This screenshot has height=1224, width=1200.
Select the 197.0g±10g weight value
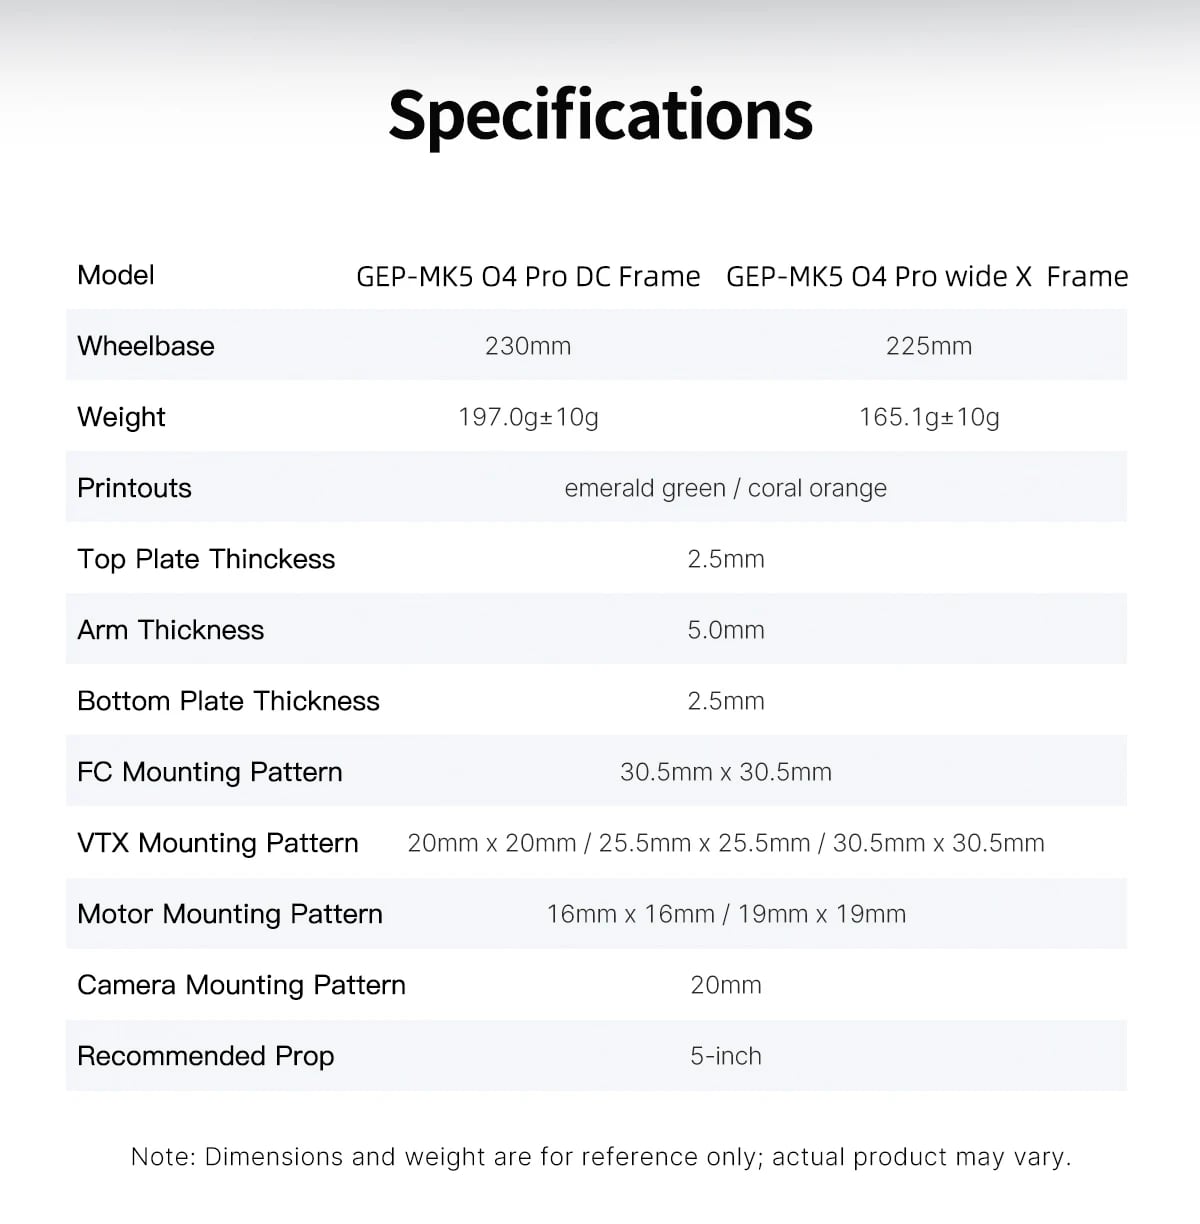(x=528, y=417)
